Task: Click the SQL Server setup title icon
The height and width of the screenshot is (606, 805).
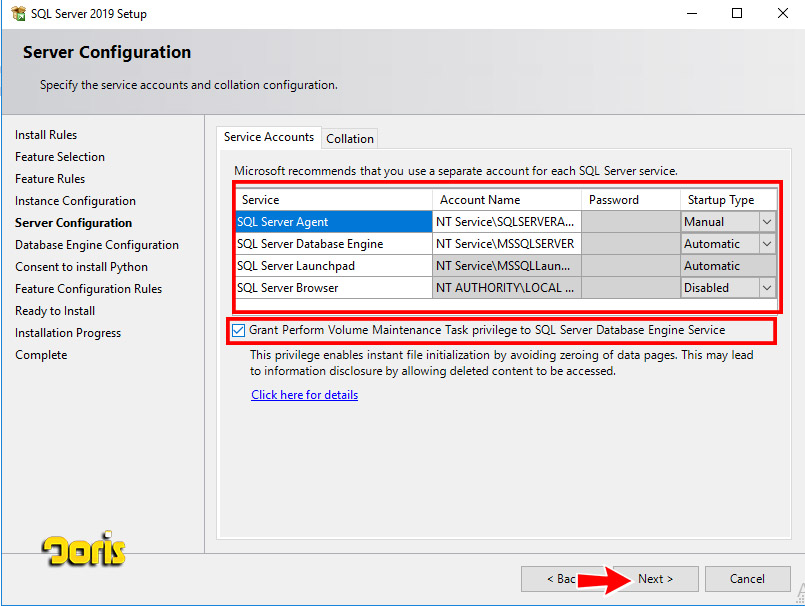Action: 18,13
